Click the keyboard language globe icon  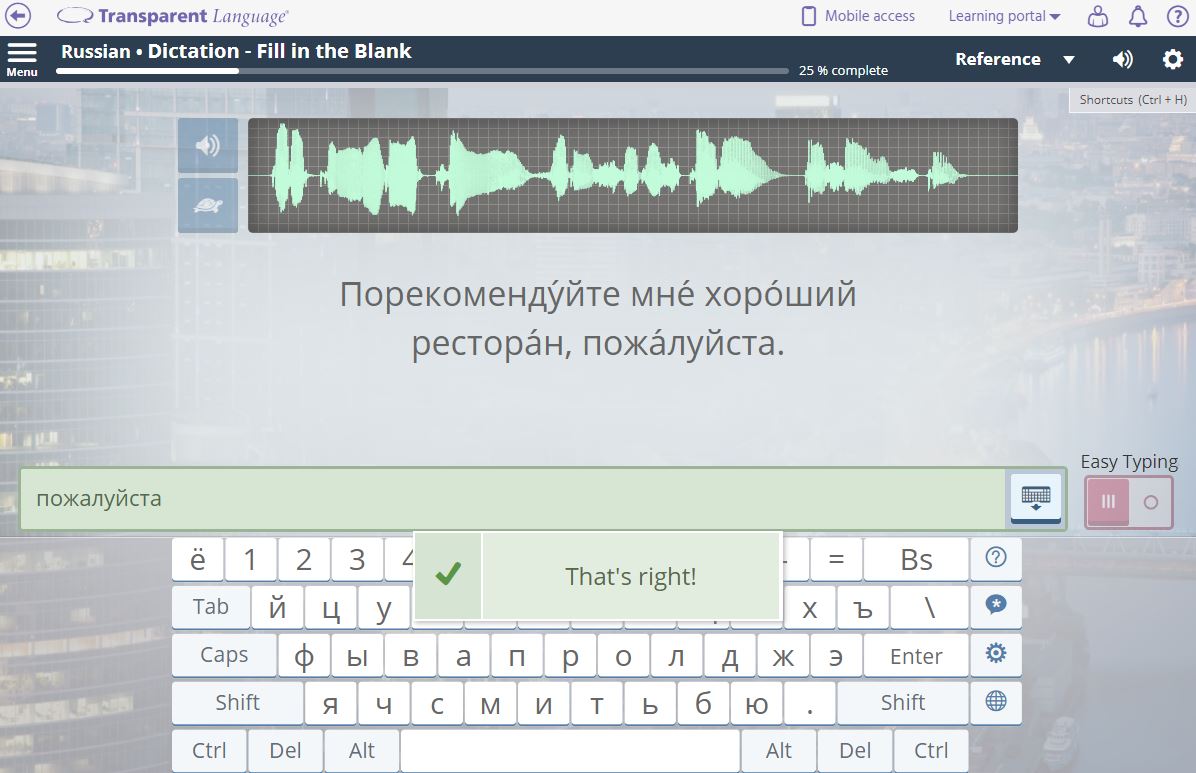[x=995, y=701]
